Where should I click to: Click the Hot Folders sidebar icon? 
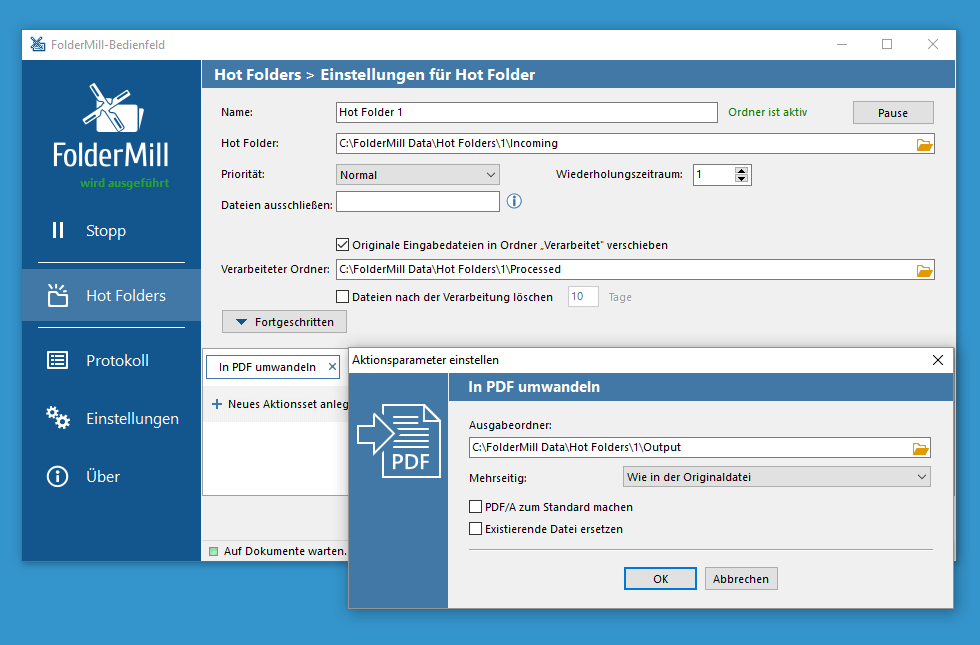[58, 295]
